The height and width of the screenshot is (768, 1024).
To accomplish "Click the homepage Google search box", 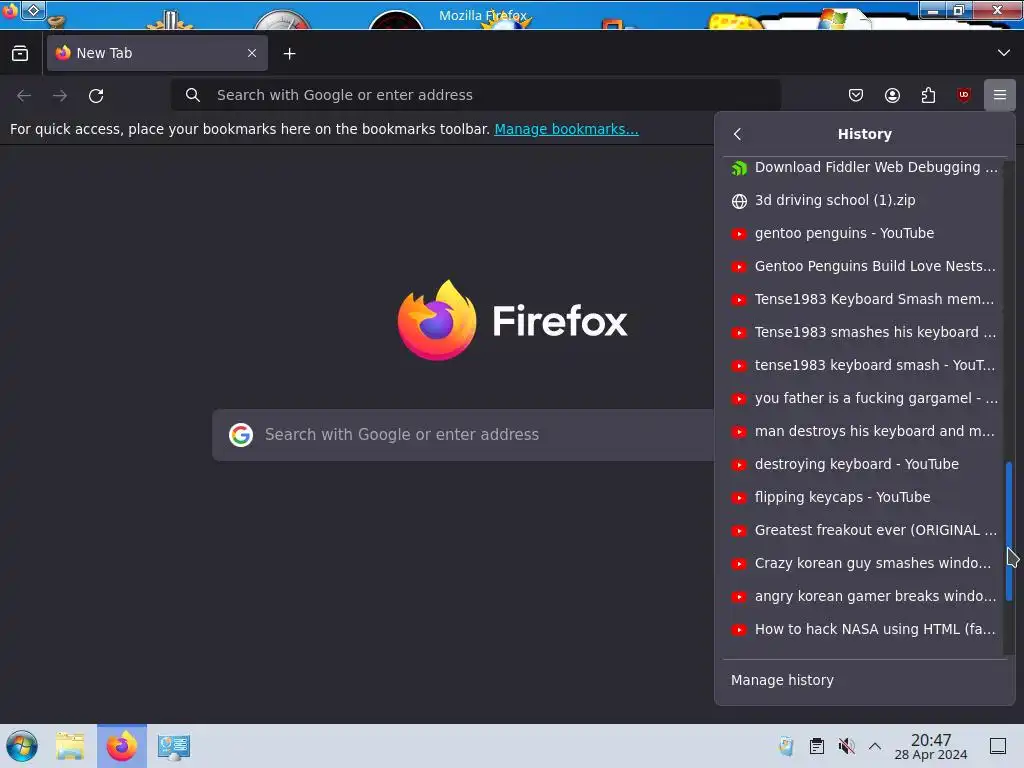I will [462, 435].
